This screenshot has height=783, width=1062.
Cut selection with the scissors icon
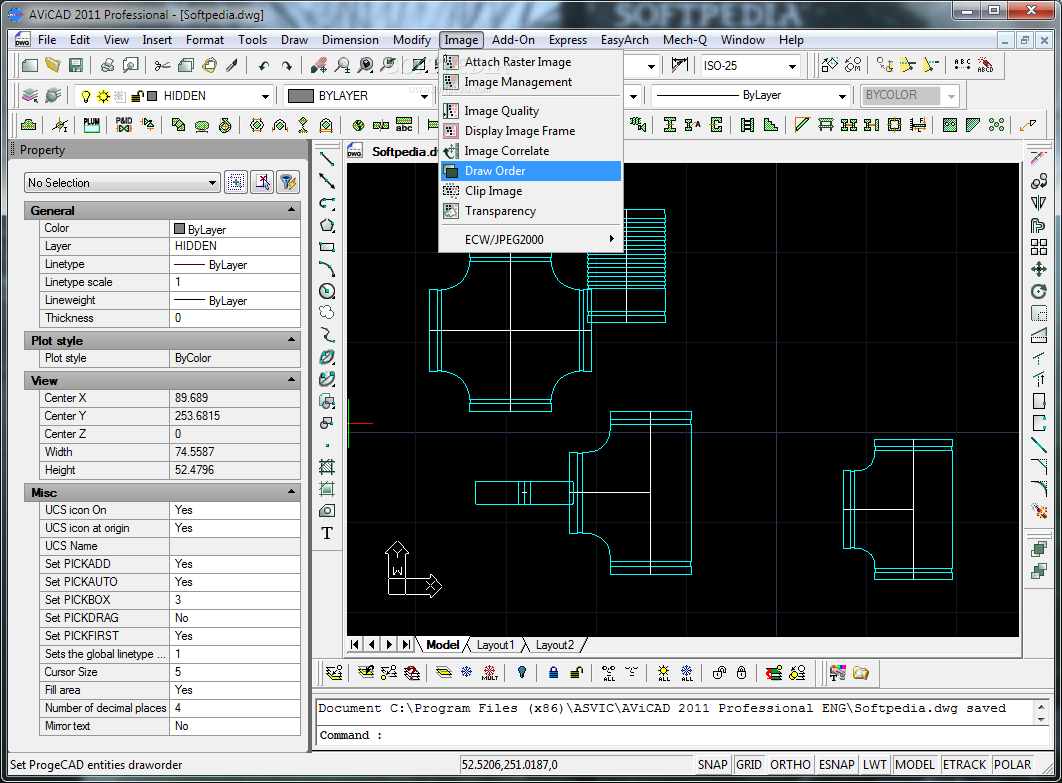(x=162, y=66)
